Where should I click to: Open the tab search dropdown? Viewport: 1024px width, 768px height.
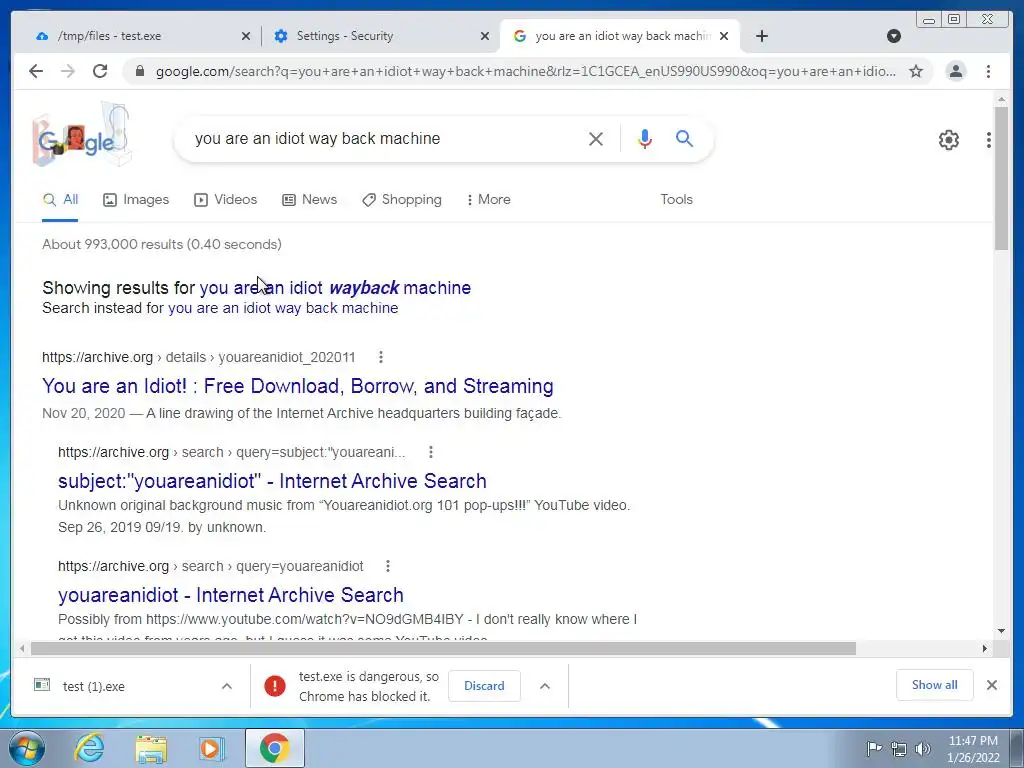[x=894, y=36]
